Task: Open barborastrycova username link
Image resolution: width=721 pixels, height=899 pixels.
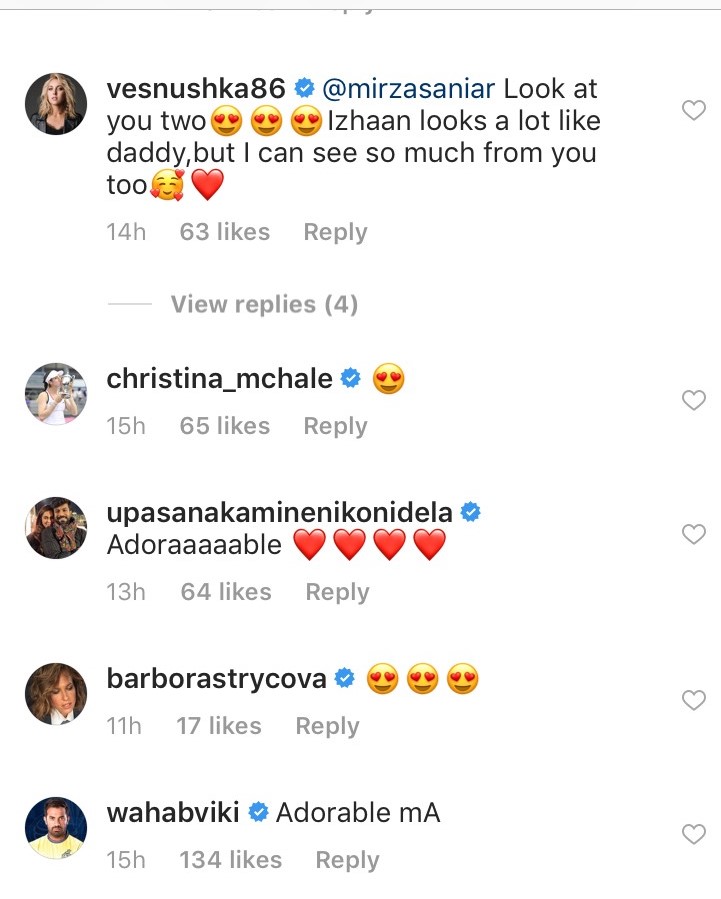Action: [216, 679]
